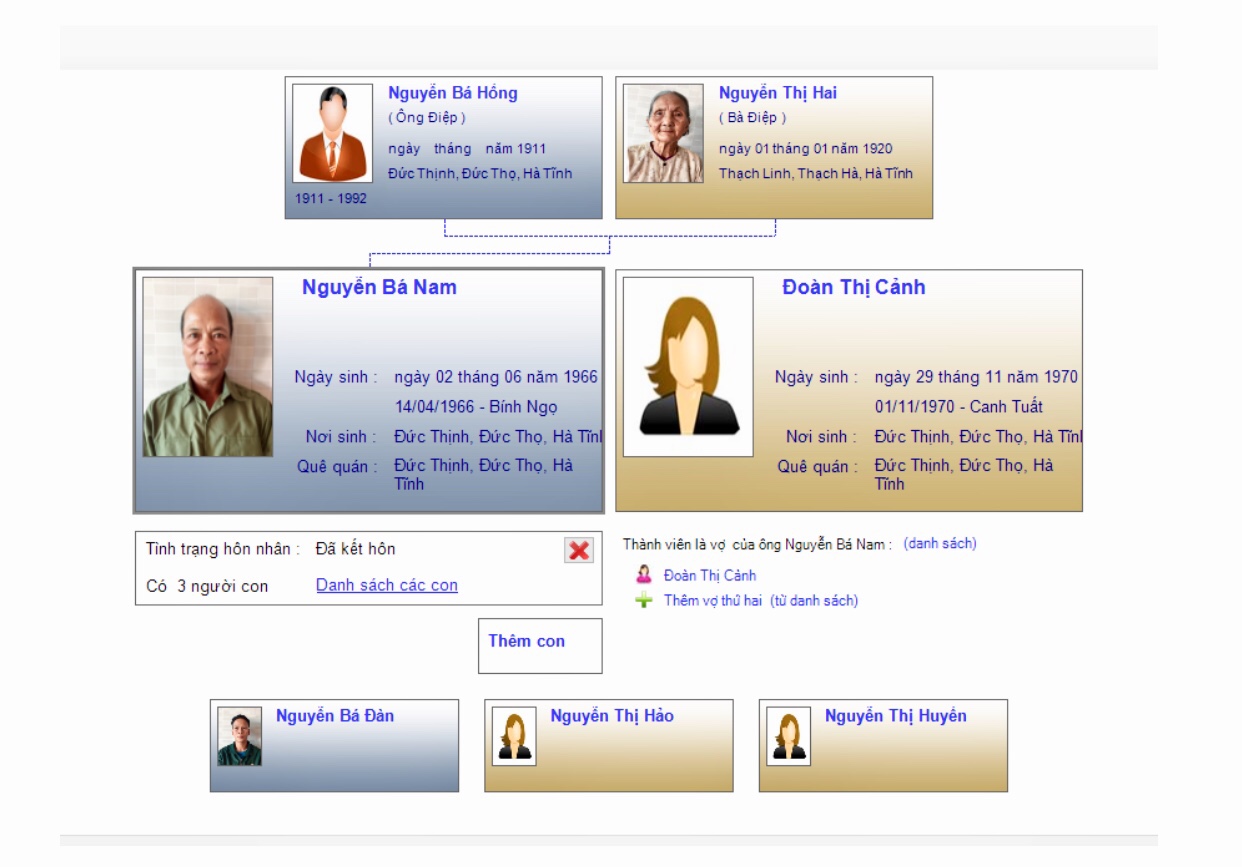
Task: Click the Thêm vợ thứ hai link
Action: (x=713, y=601)
